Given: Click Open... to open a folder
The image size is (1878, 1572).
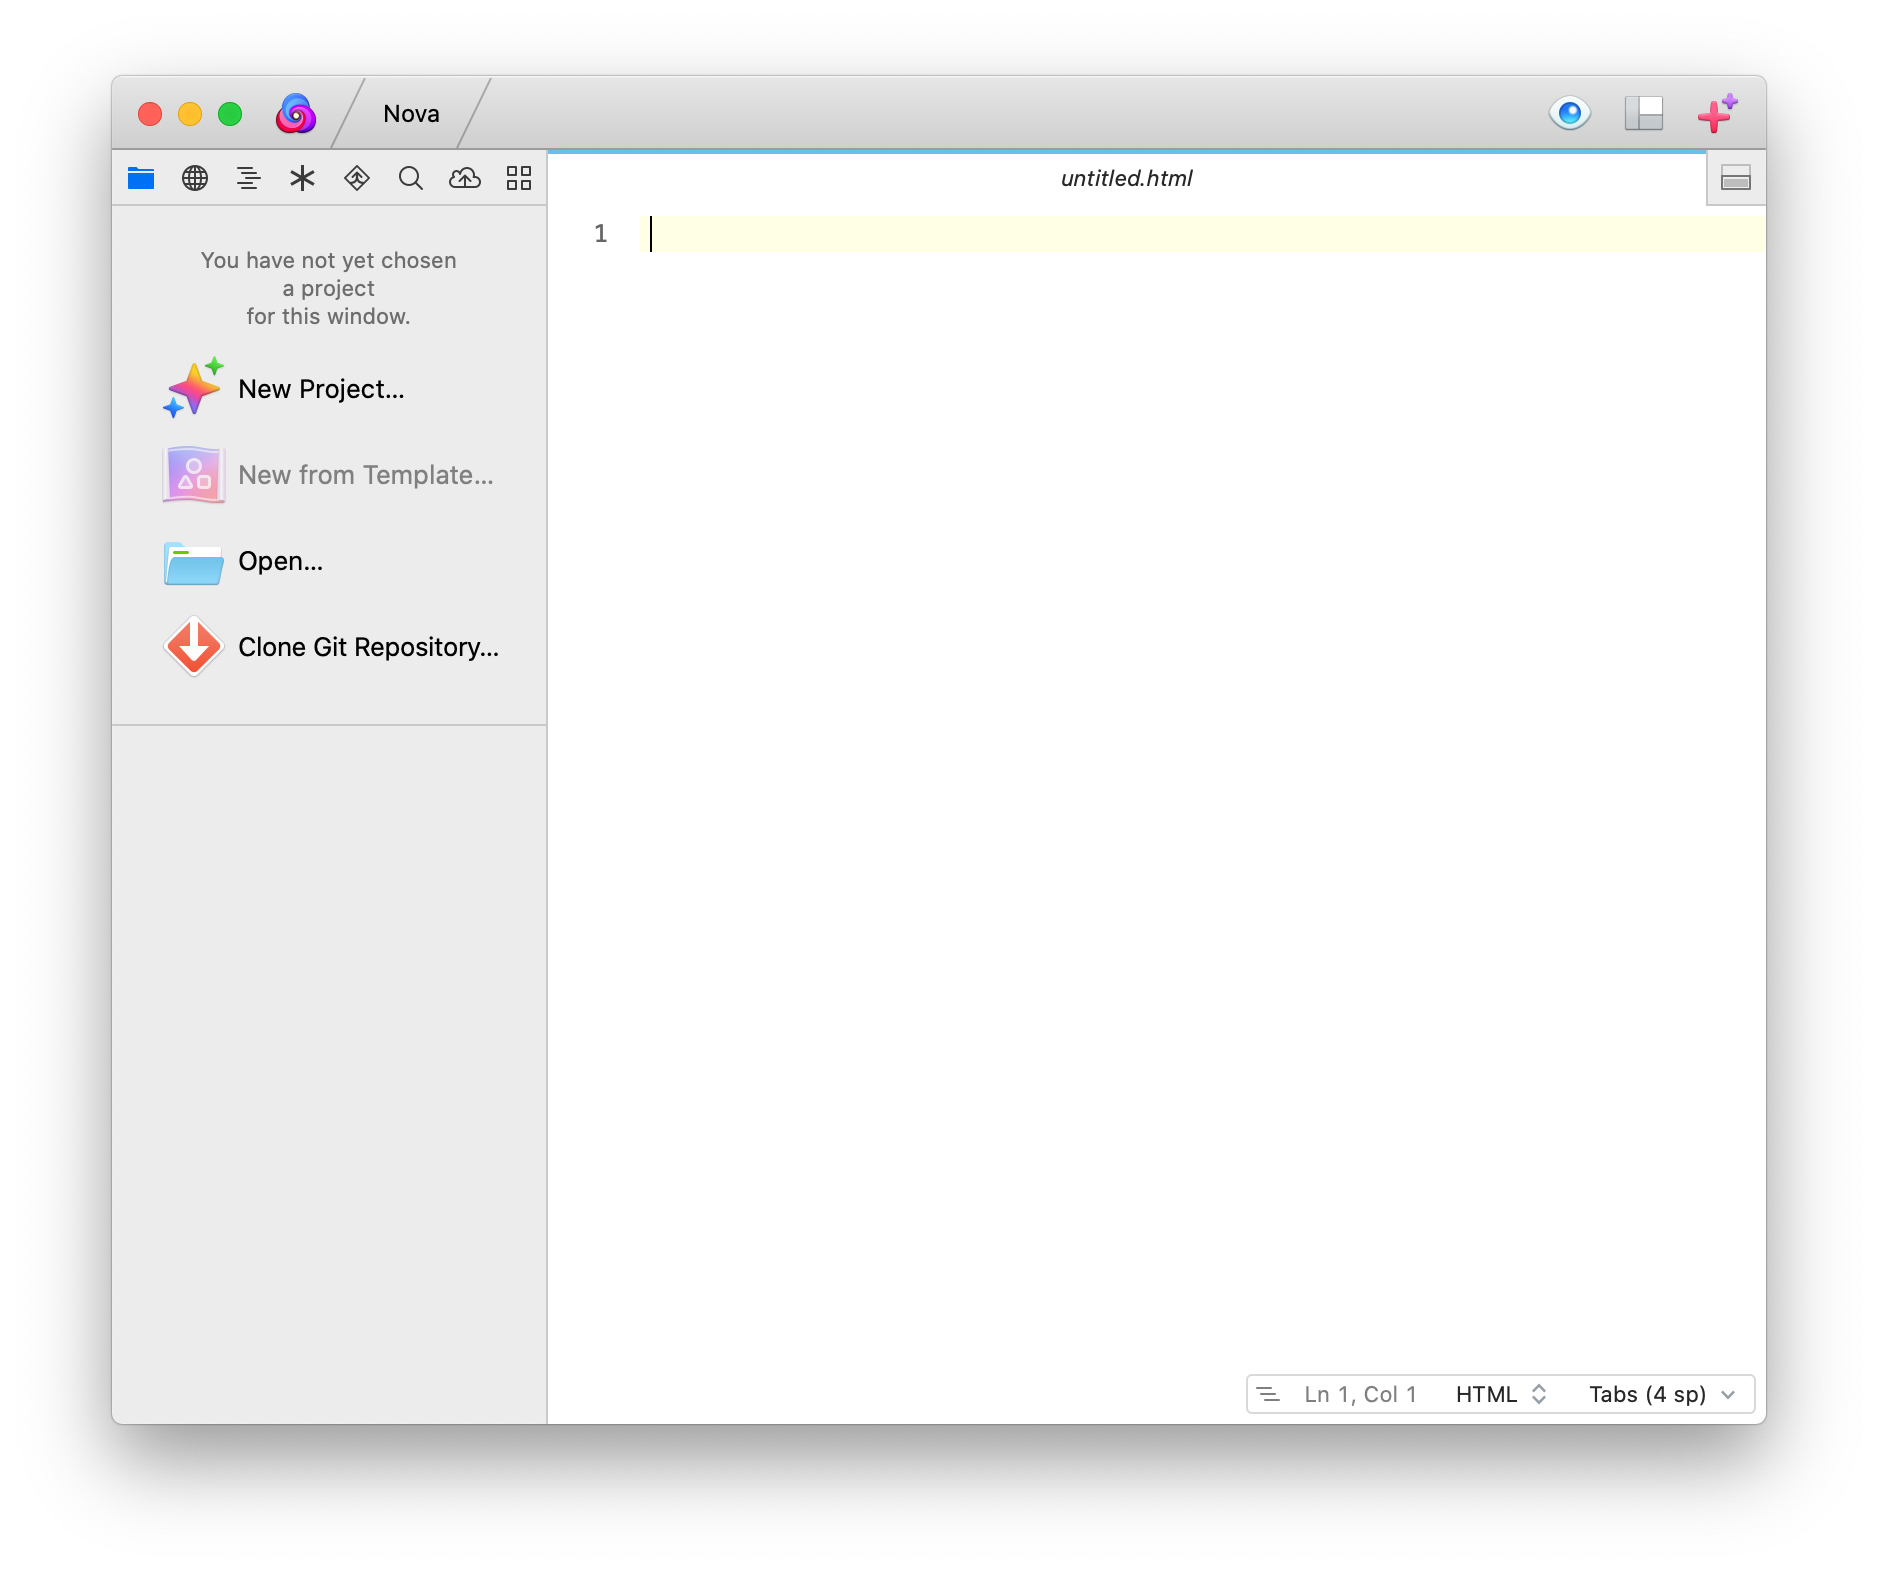Looking at the screenshot, I should coord(280,561).
